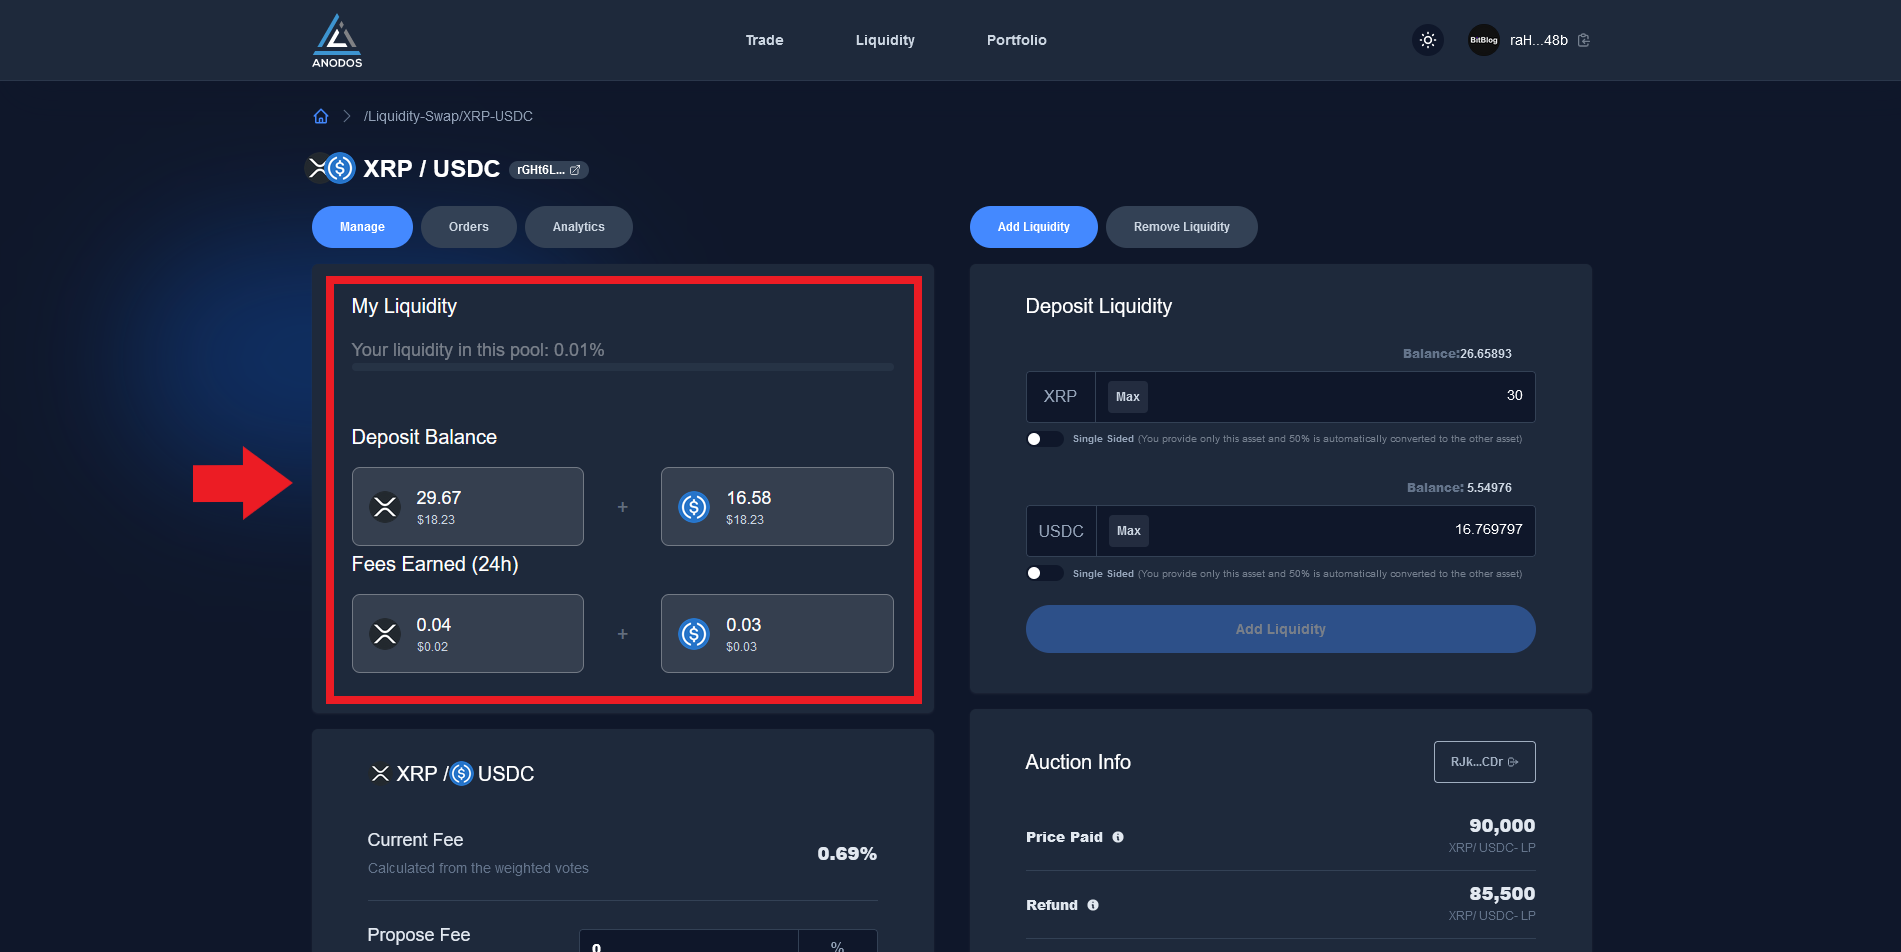Open the rGHt6L... pool address link

click(x=549, y=170)
